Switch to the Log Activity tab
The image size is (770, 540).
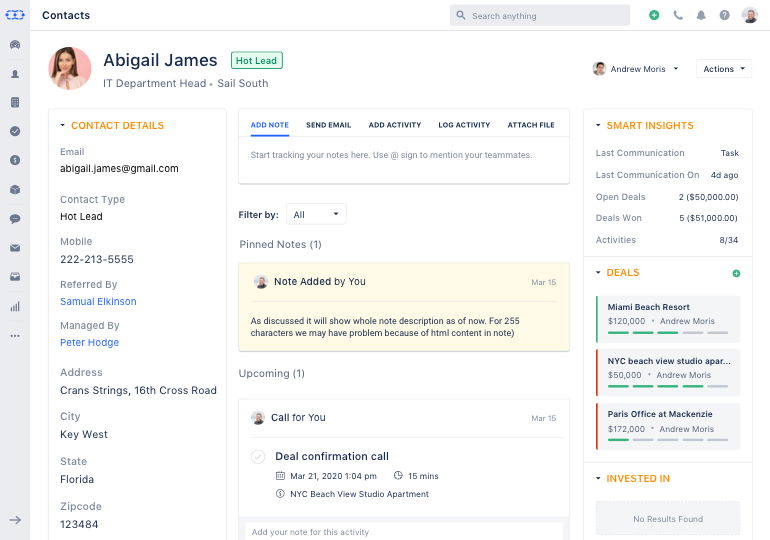464,125
